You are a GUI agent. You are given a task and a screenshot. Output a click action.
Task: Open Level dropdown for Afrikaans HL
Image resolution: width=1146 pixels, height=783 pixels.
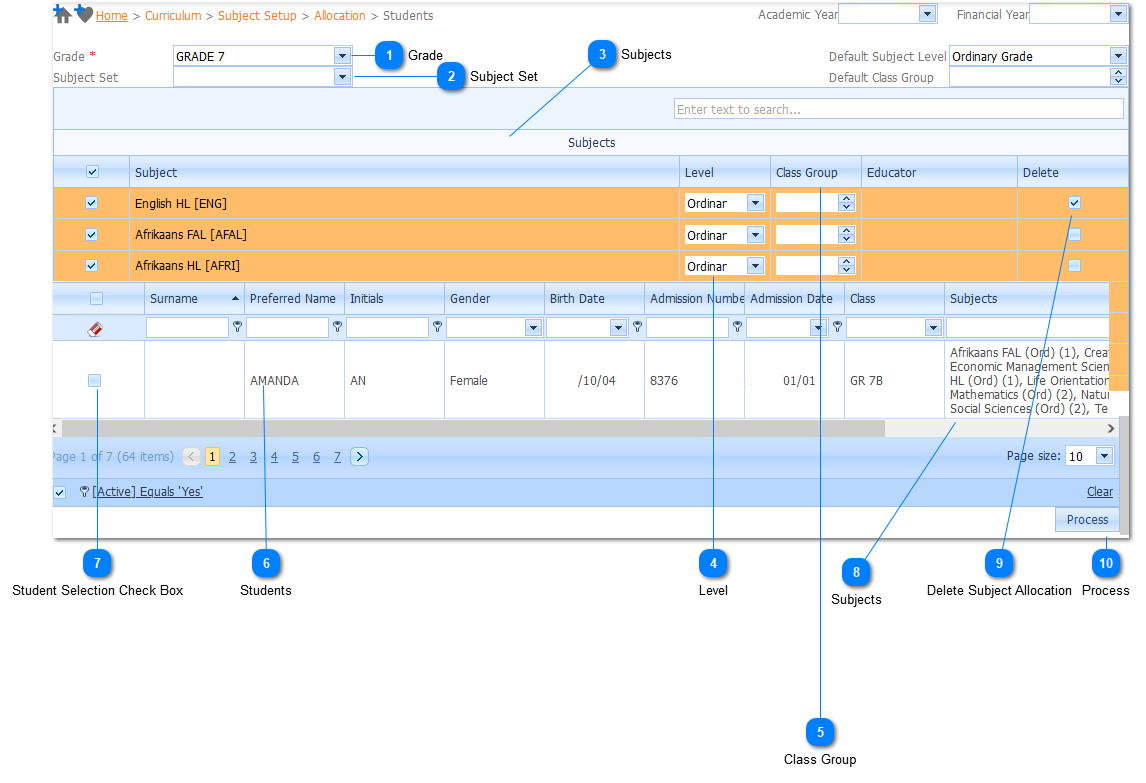pos(756,266)
